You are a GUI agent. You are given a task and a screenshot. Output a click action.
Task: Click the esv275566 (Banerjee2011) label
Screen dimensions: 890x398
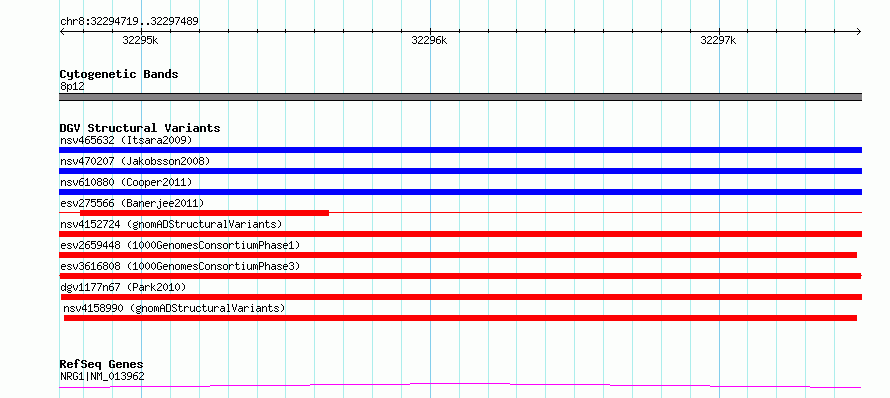(132, 203)
